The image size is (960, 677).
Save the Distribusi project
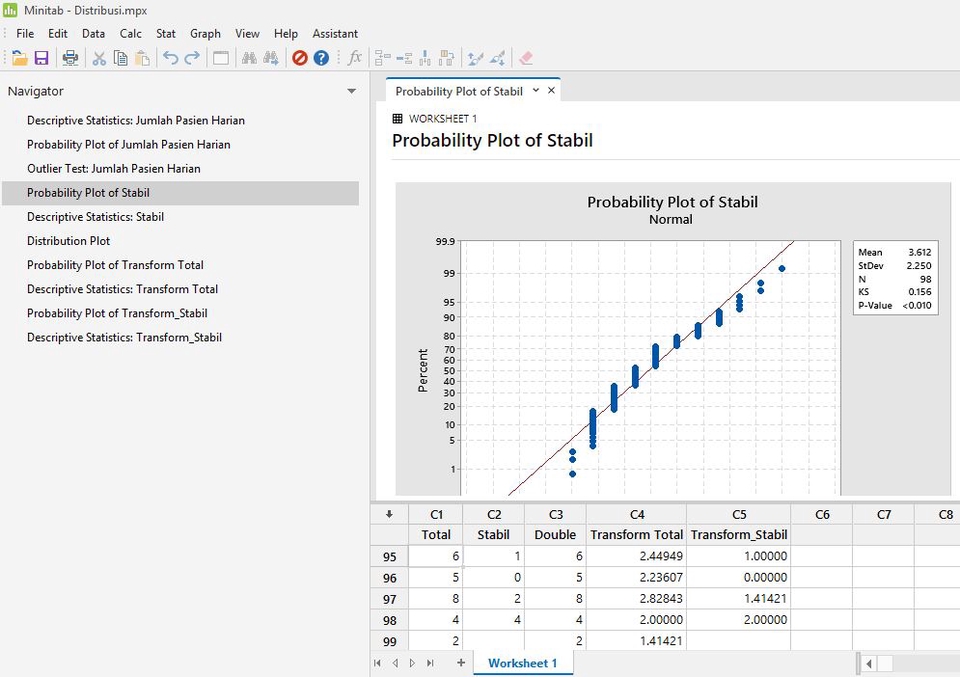[41, 57]
